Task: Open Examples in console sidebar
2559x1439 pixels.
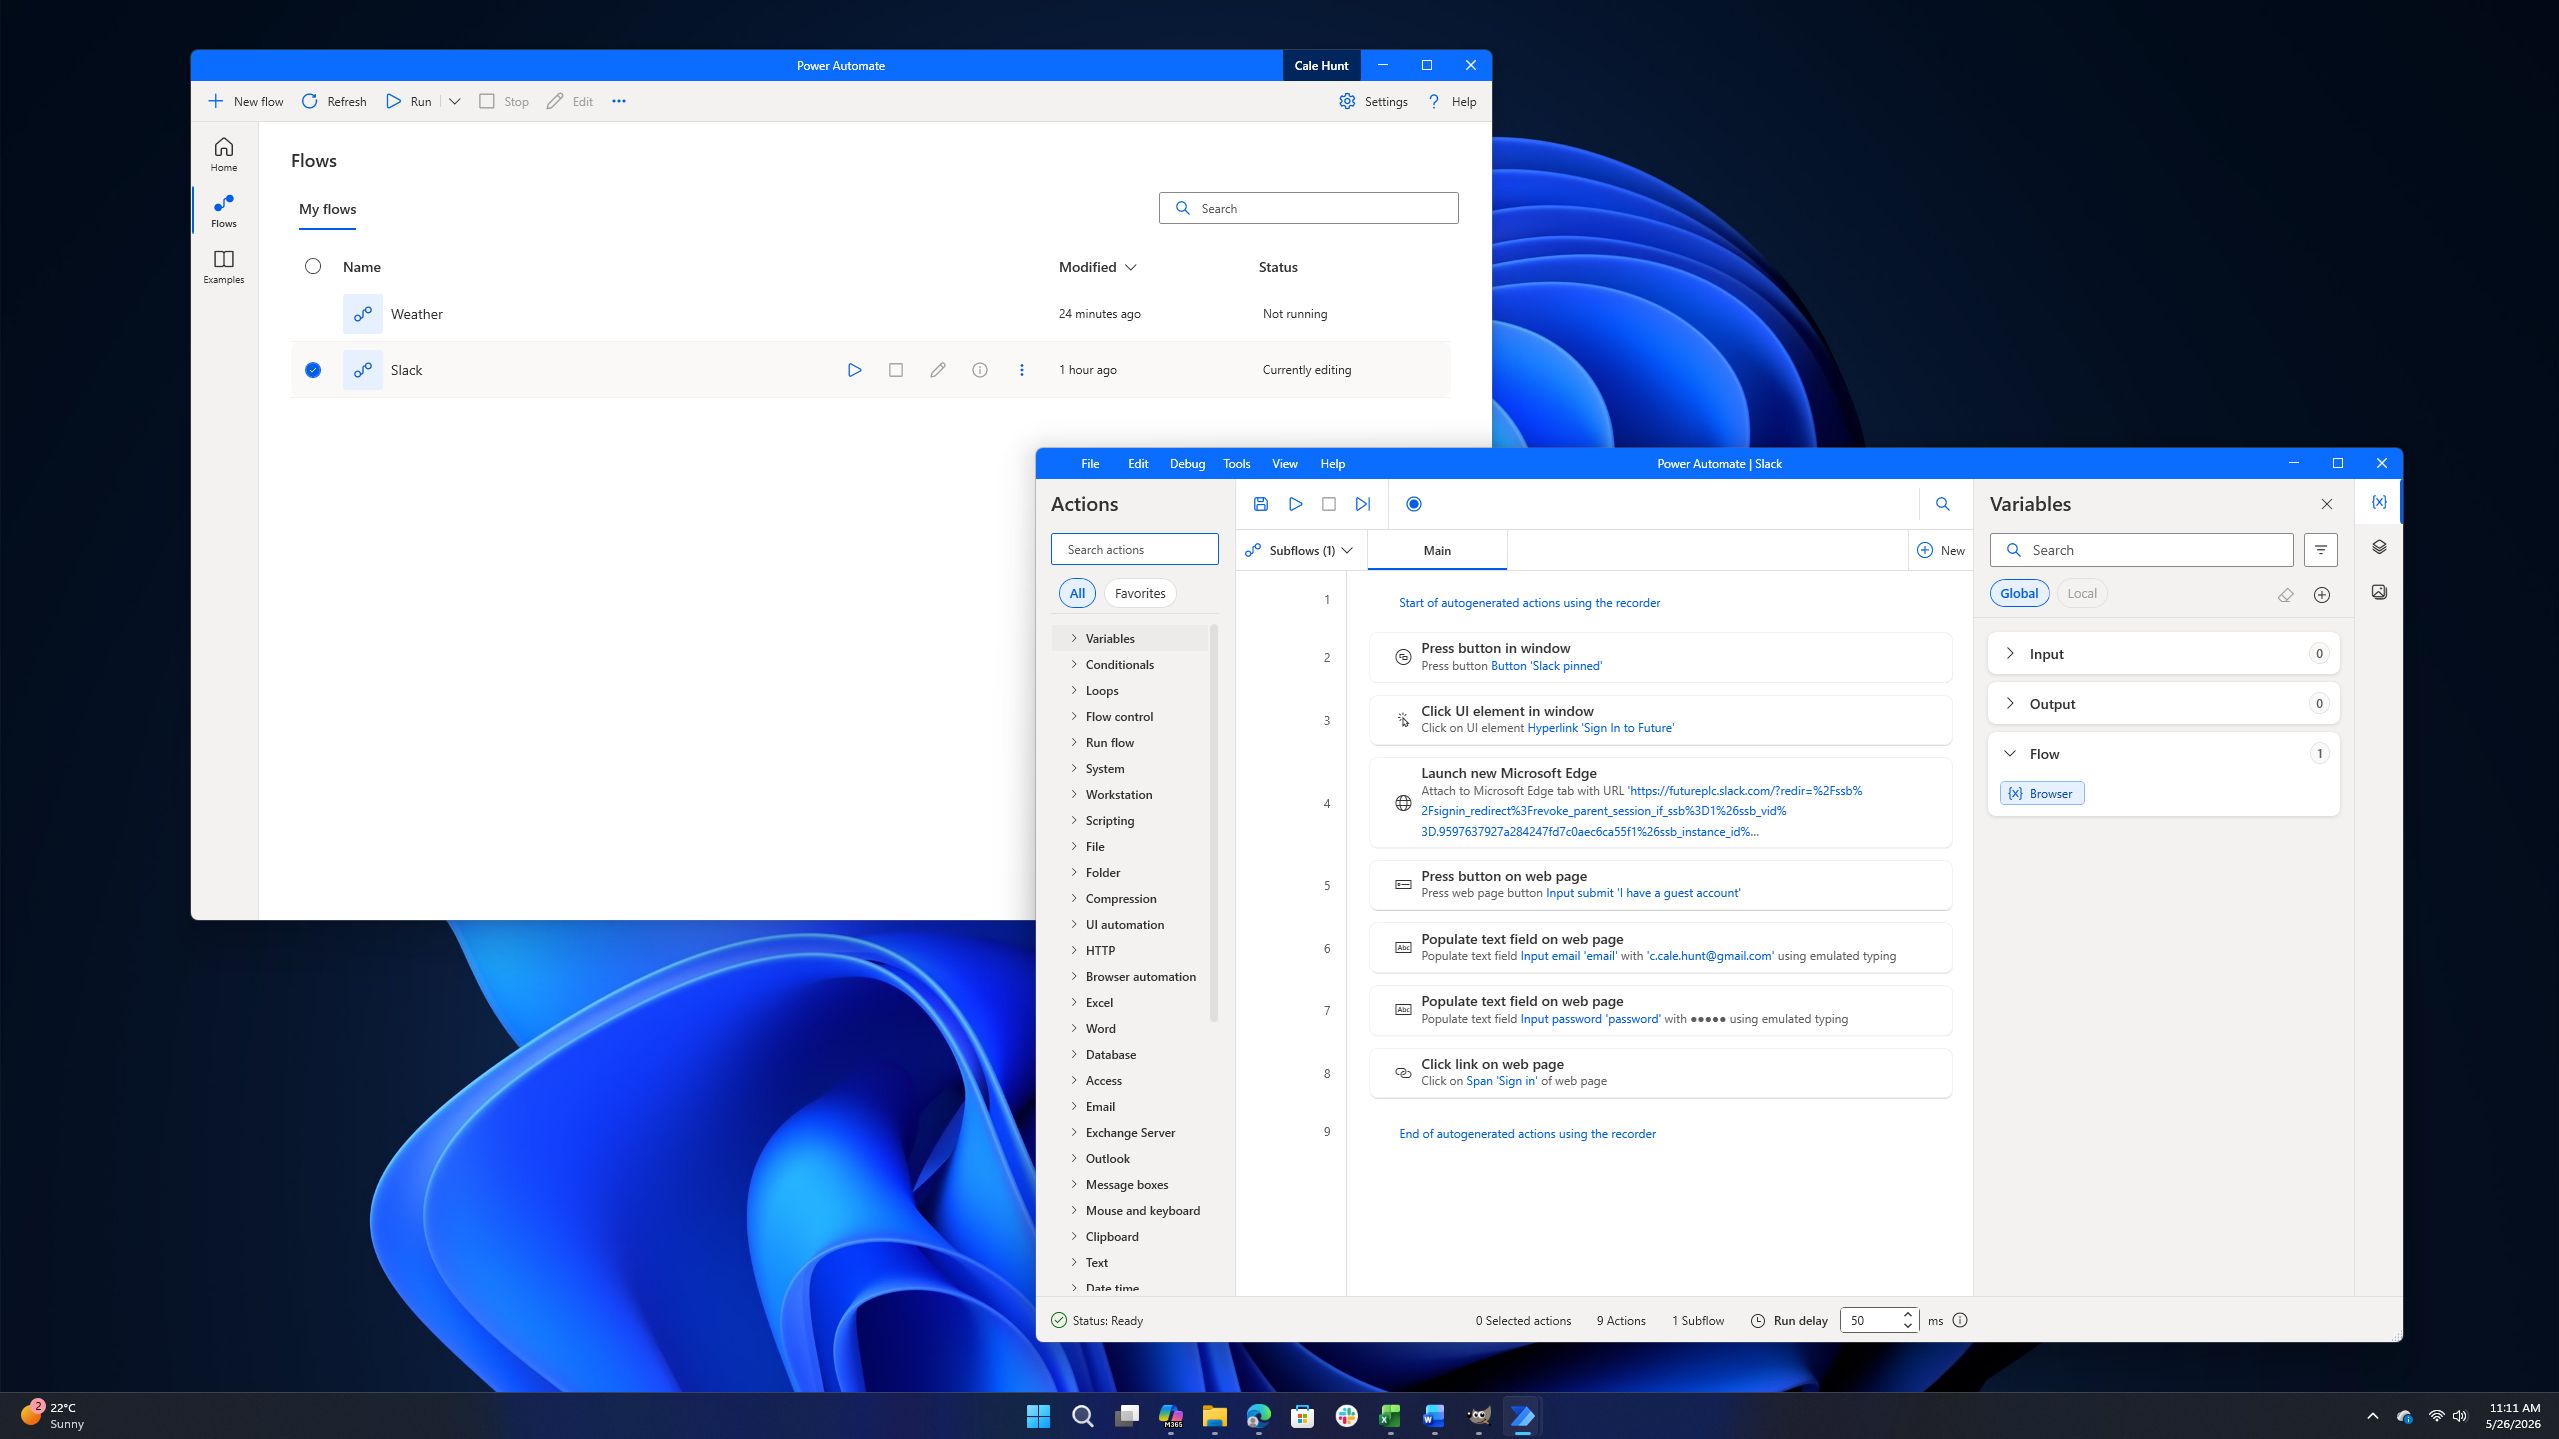Action: point(224,267)
